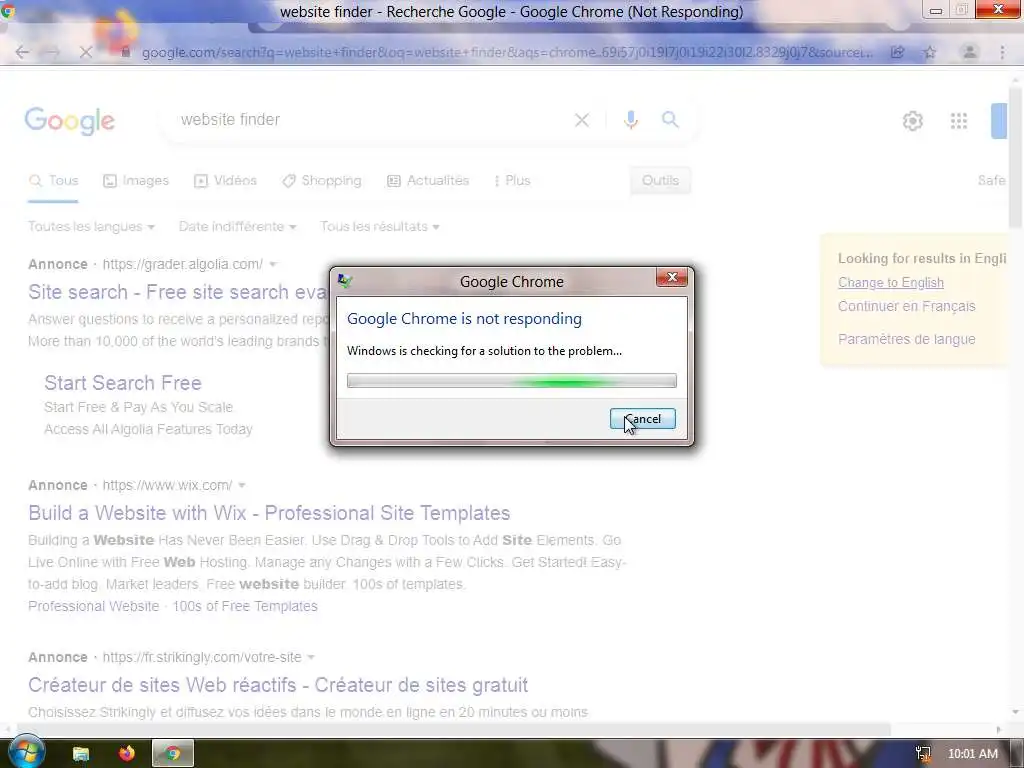Click Cancel in the not responding dialog
Image resolution: width=1024 pixels, height=768 pixels.
click(x=643, y=419)
